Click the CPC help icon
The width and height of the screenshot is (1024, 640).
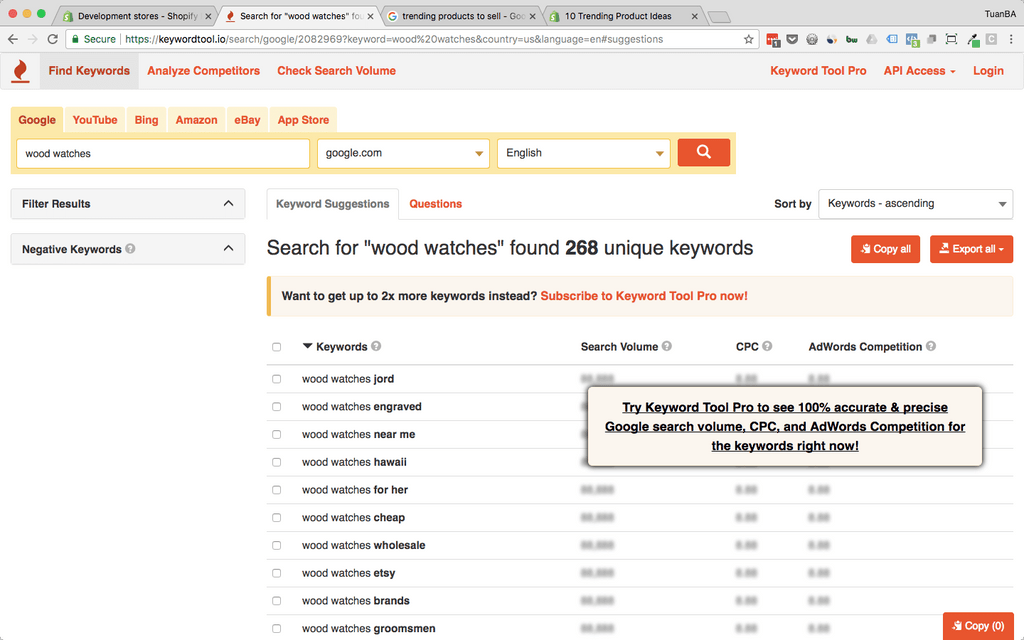click(767, 346)
